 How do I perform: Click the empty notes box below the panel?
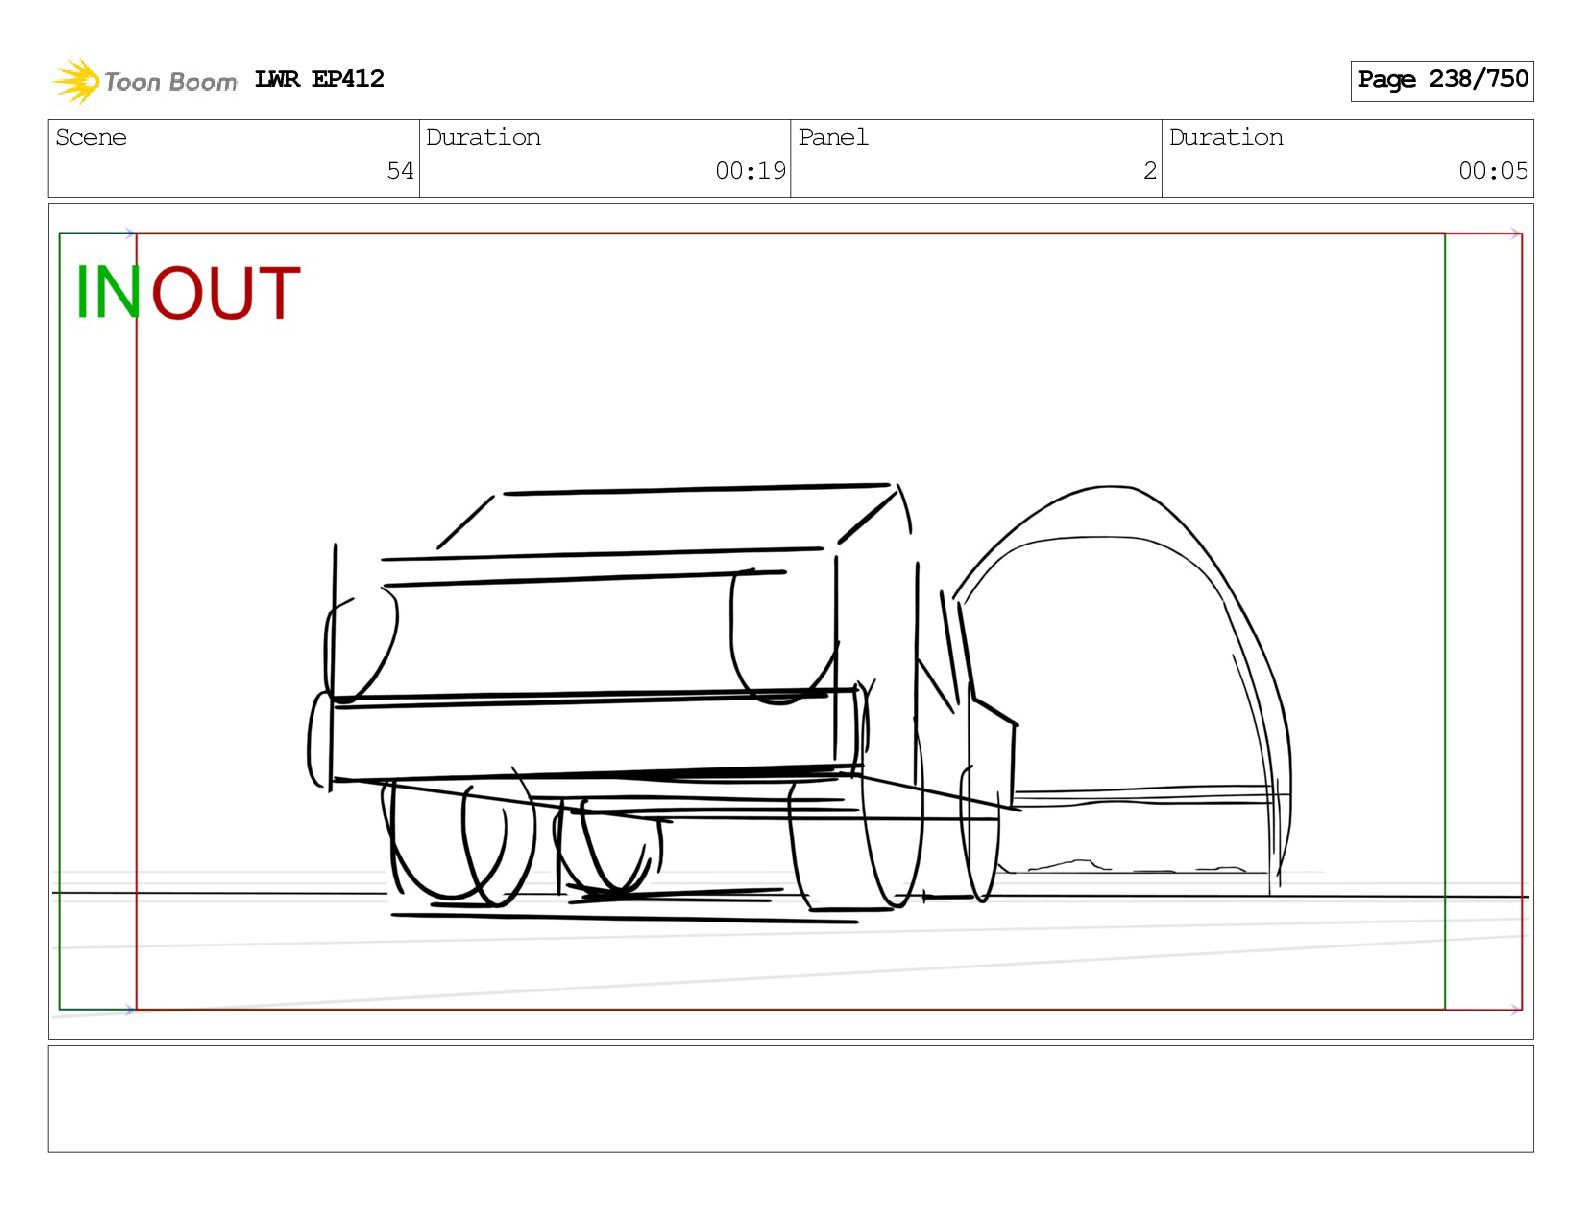(790, 1099)
